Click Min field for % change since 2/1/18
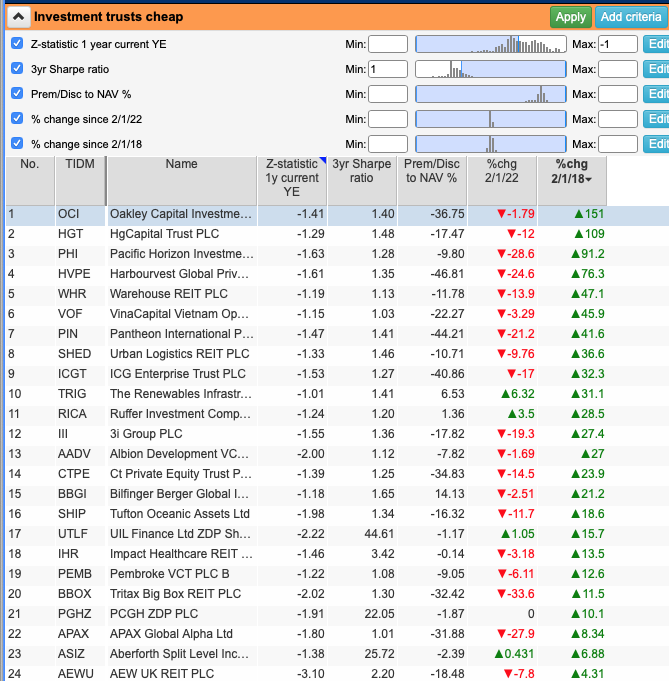The width and height of the screenshot is (669, 681). [388, 144]
